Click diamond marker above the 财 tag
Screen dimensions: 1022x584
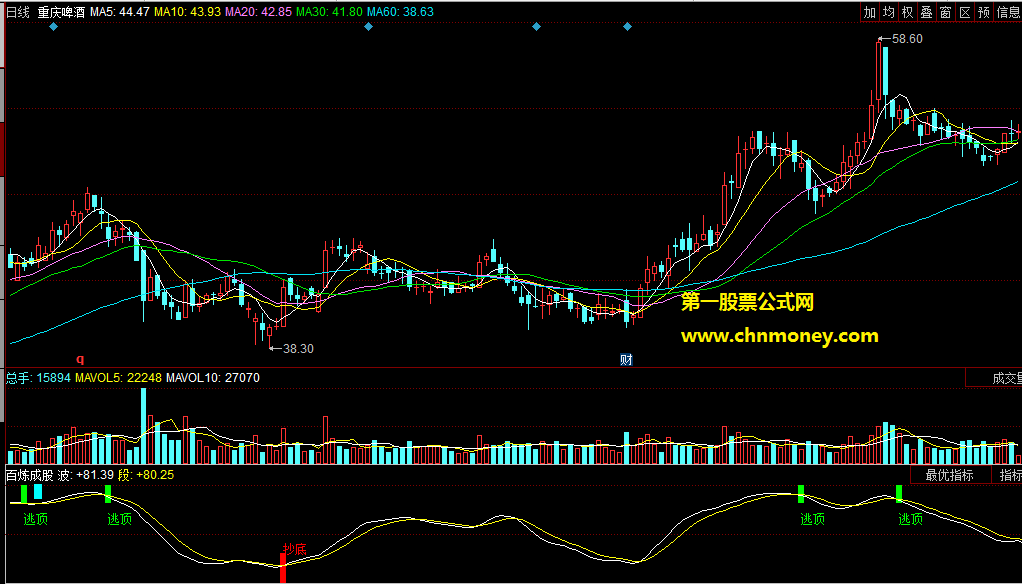tap(628, 27)
